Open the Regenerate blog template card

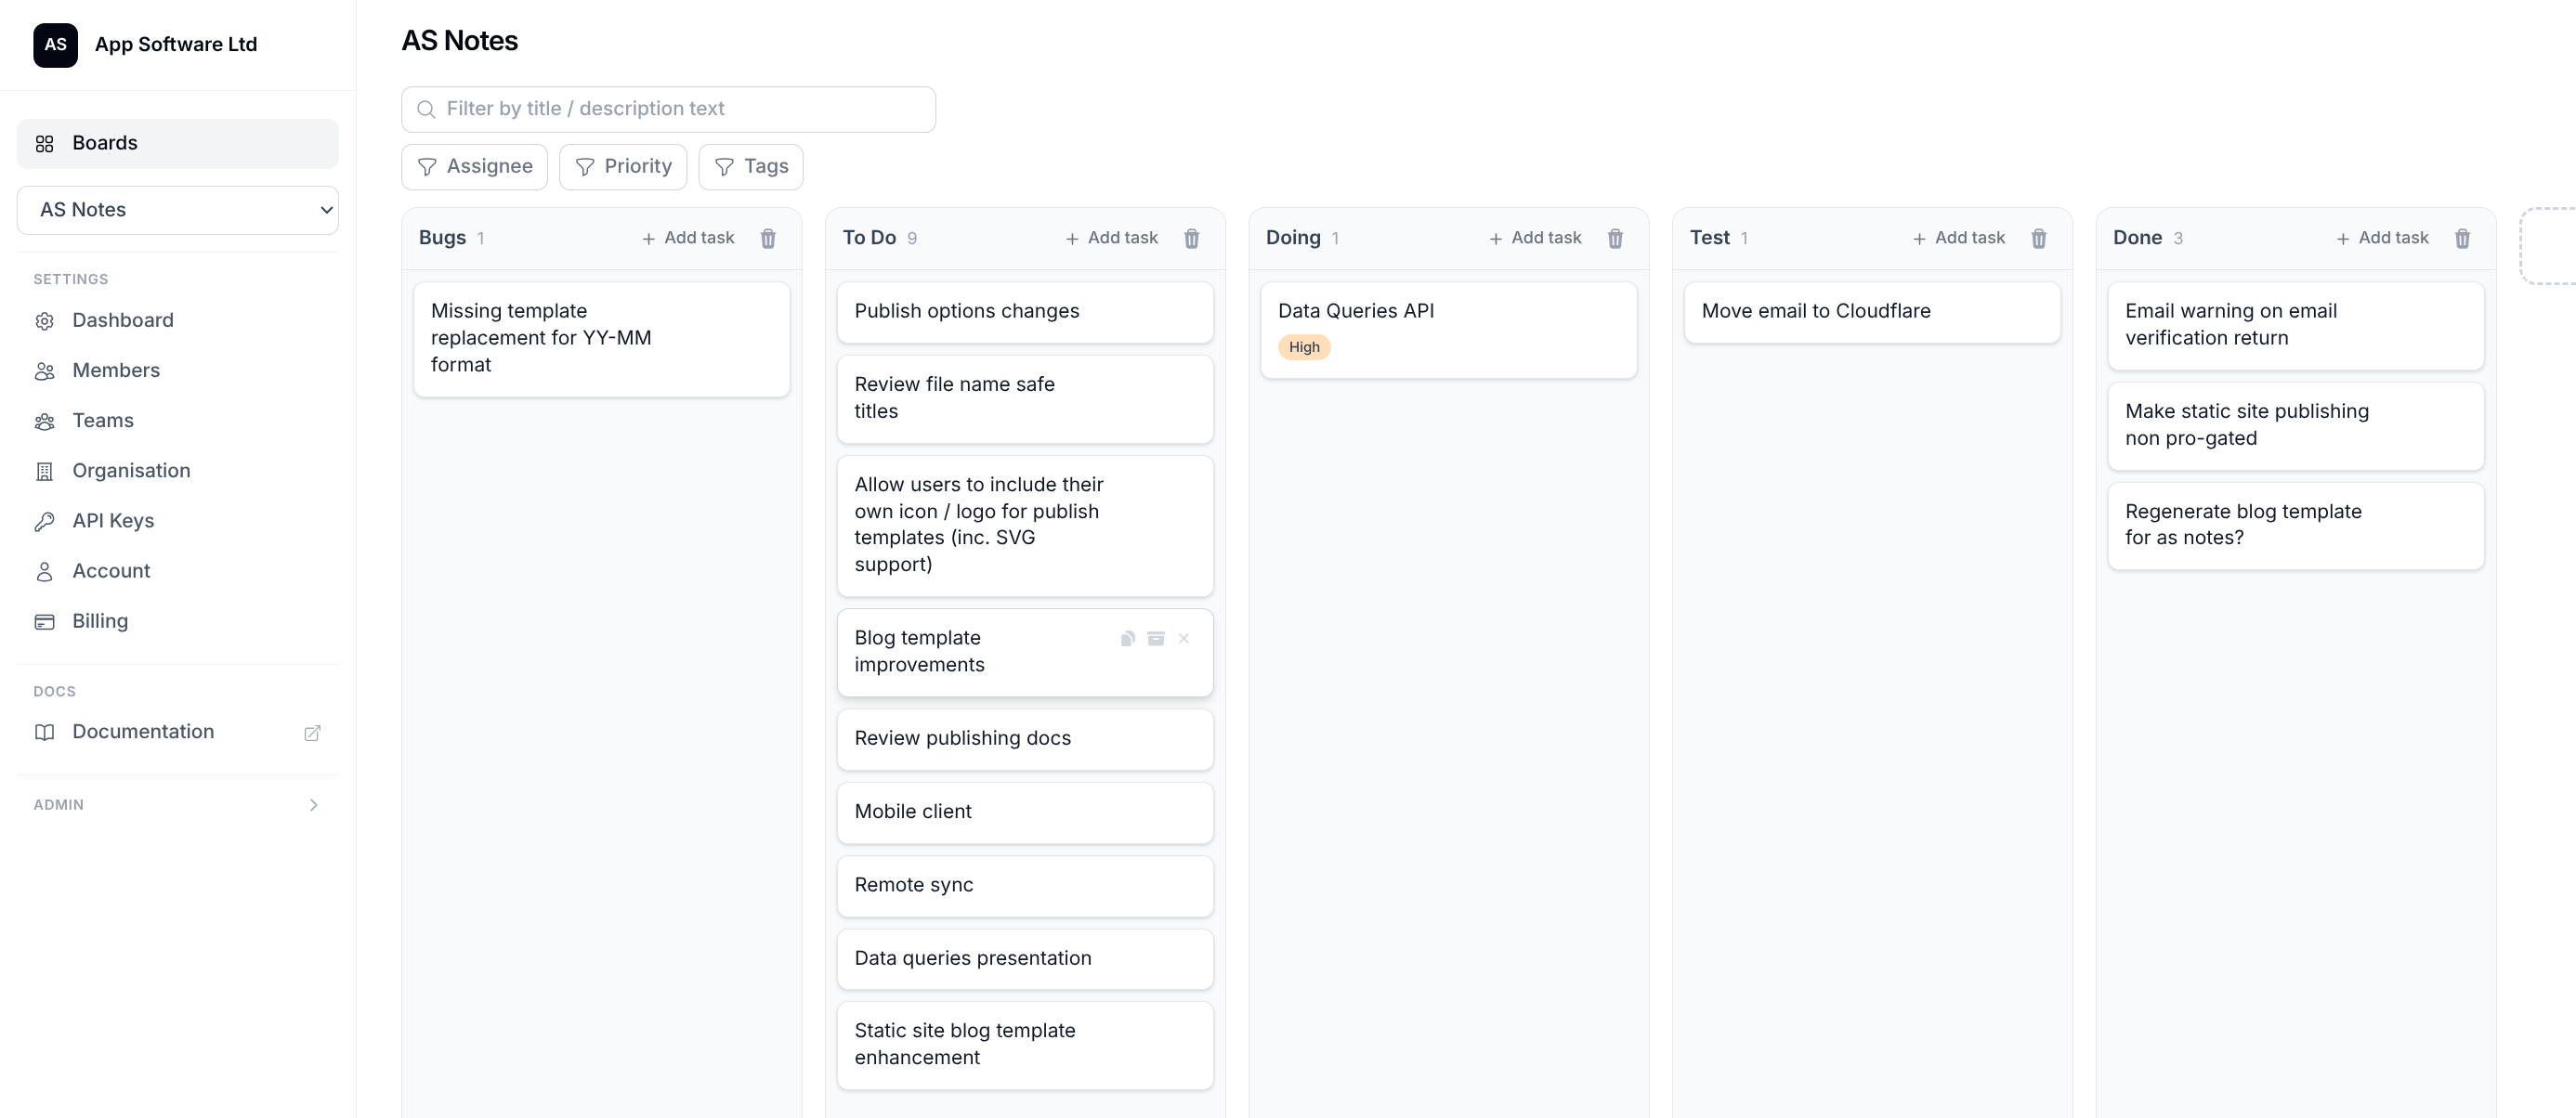tap(2295, 526)
